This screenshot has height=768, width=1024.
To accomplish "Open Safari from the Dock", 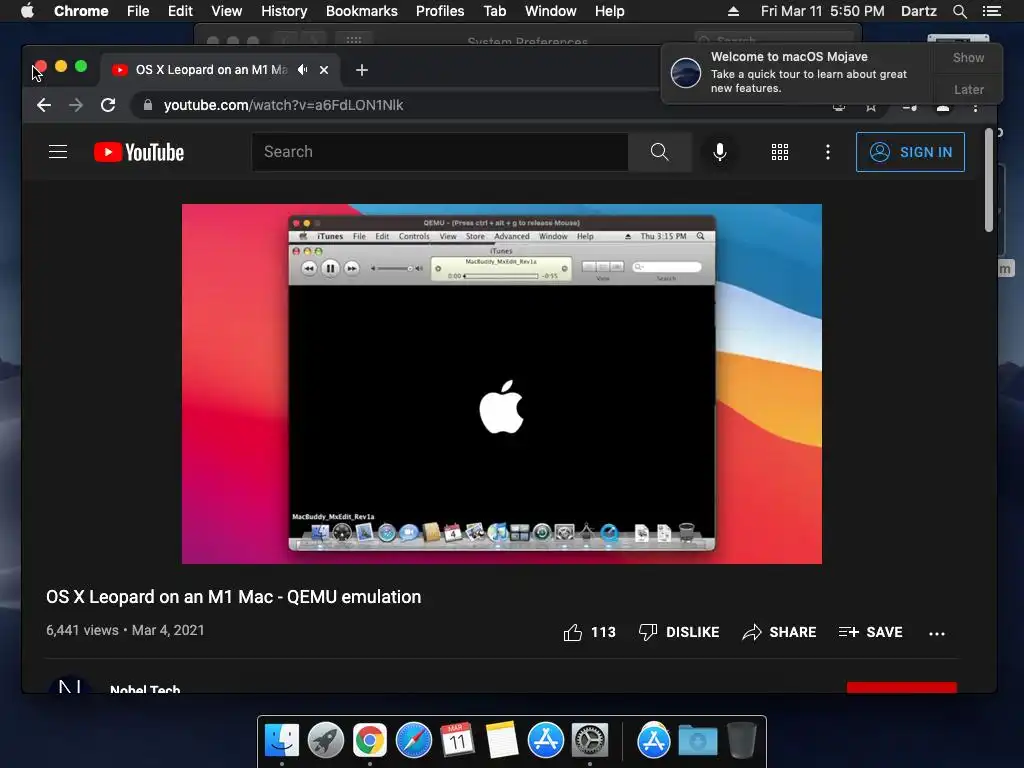I will [413, 741].
